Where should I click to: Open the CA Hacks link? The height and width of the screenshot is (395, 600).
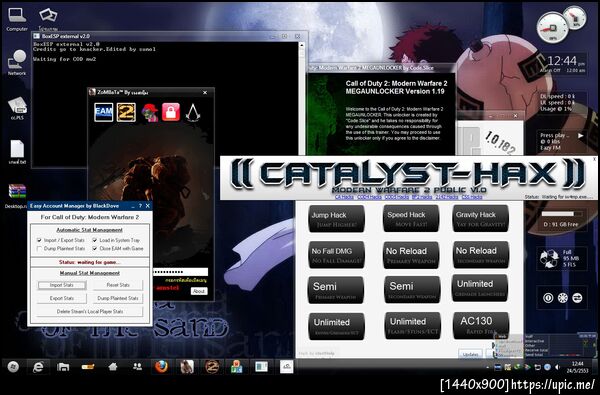(344, 197)
